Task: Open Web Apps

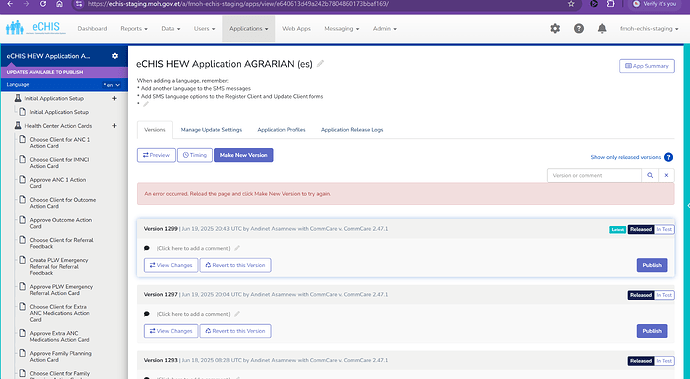Action: pos(296,29)
